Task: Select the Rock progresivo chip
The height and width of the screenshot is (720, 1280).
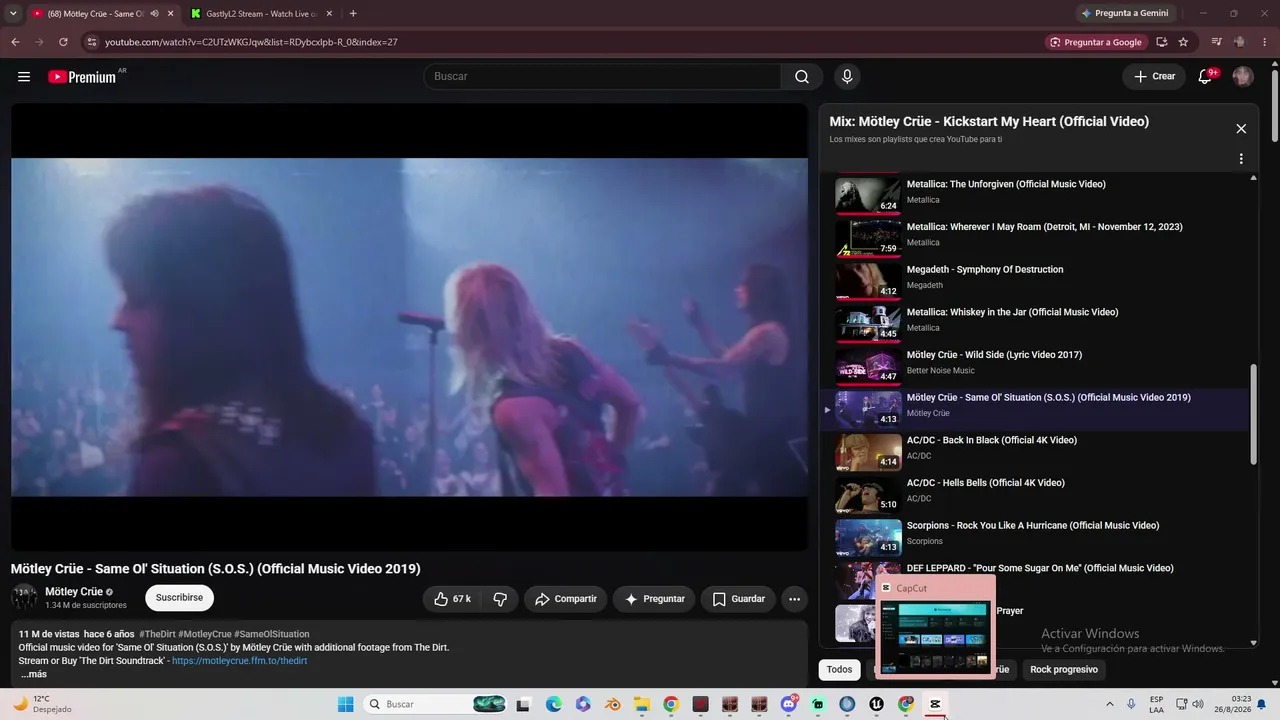Action: click(1064, 669)
